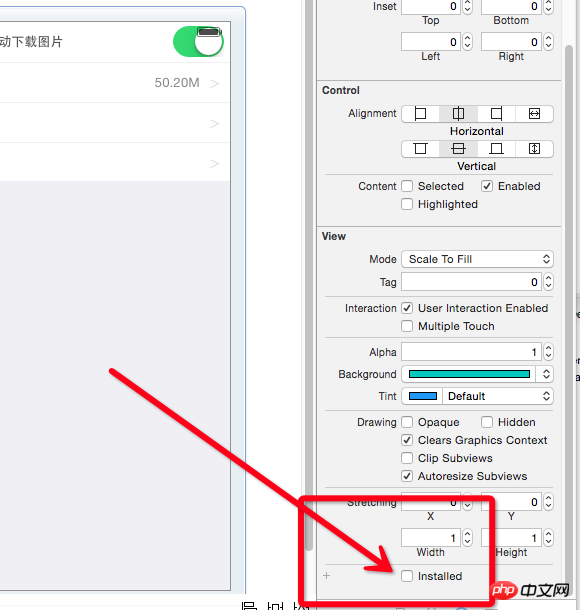The height and width of the screenshot is (610, 580).
Task: Check the Installed checkbox
Action: pyautogui.click(x=407, y=576)
